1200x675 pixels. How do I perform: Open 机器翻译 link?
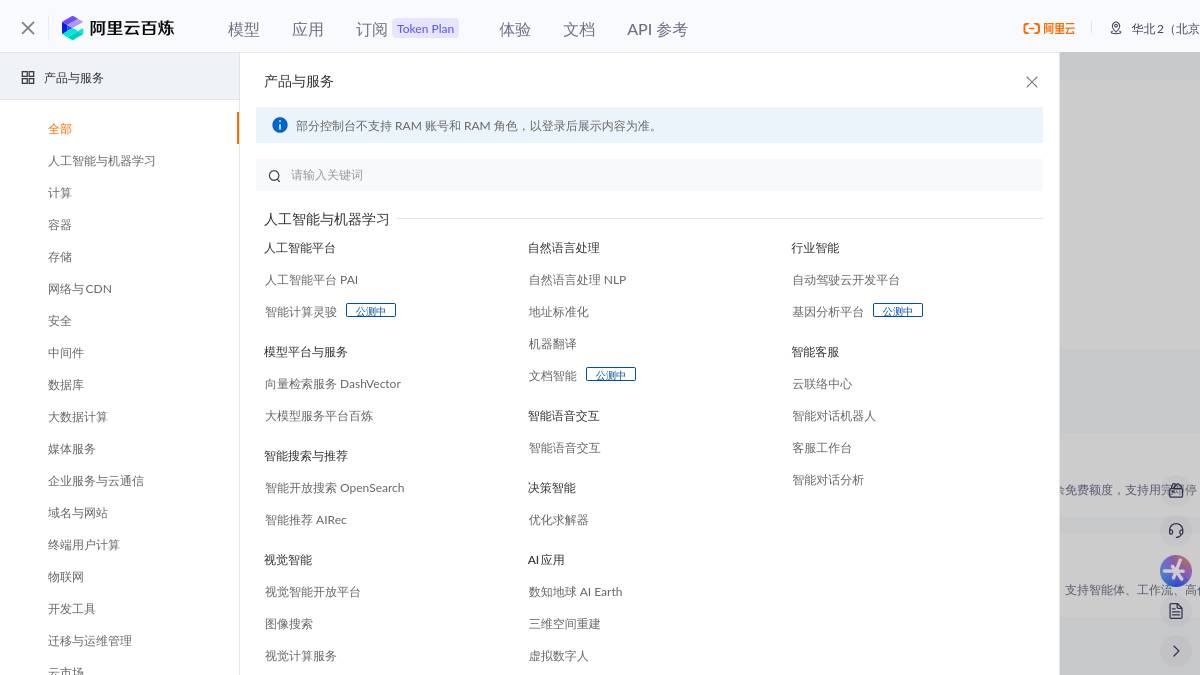(553, 344)
